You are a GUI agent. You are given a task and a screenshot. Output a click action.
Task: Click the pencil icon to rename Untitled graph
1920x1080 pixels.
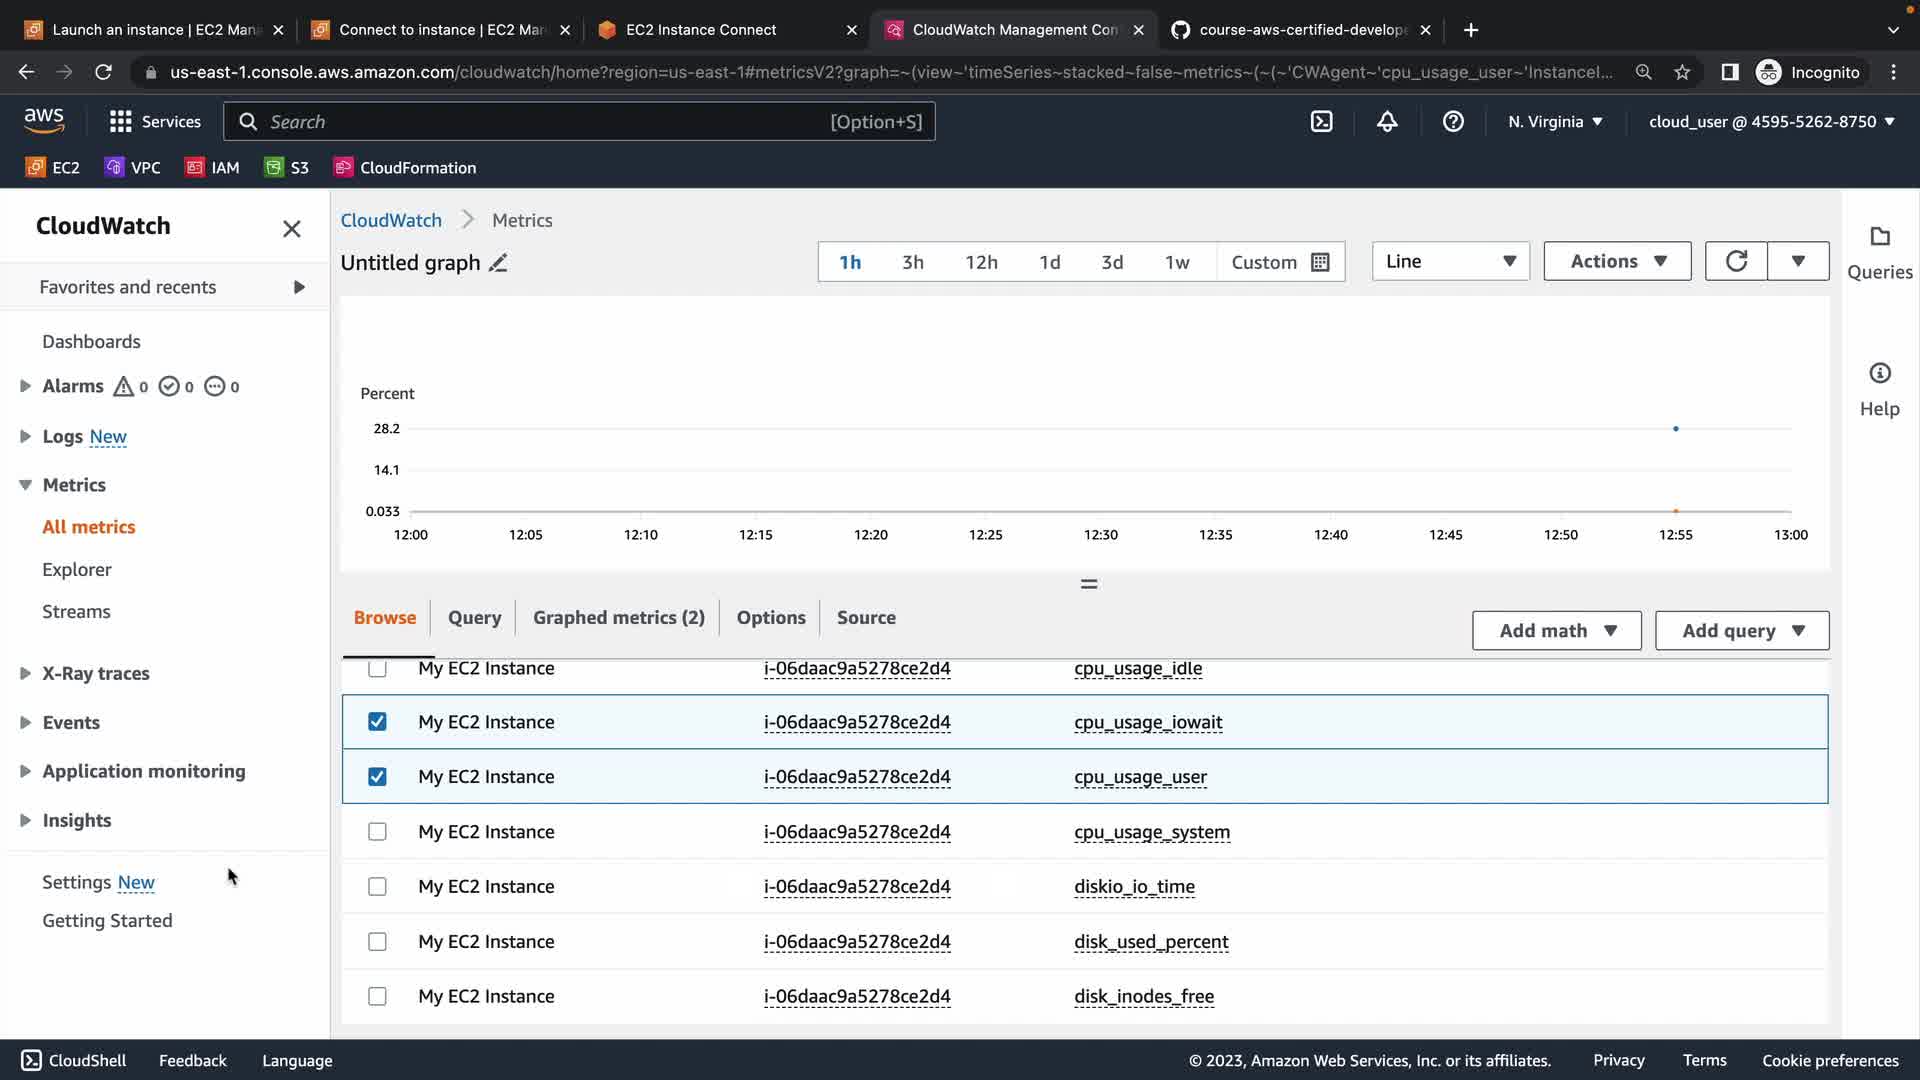click(x=498, y=263)
